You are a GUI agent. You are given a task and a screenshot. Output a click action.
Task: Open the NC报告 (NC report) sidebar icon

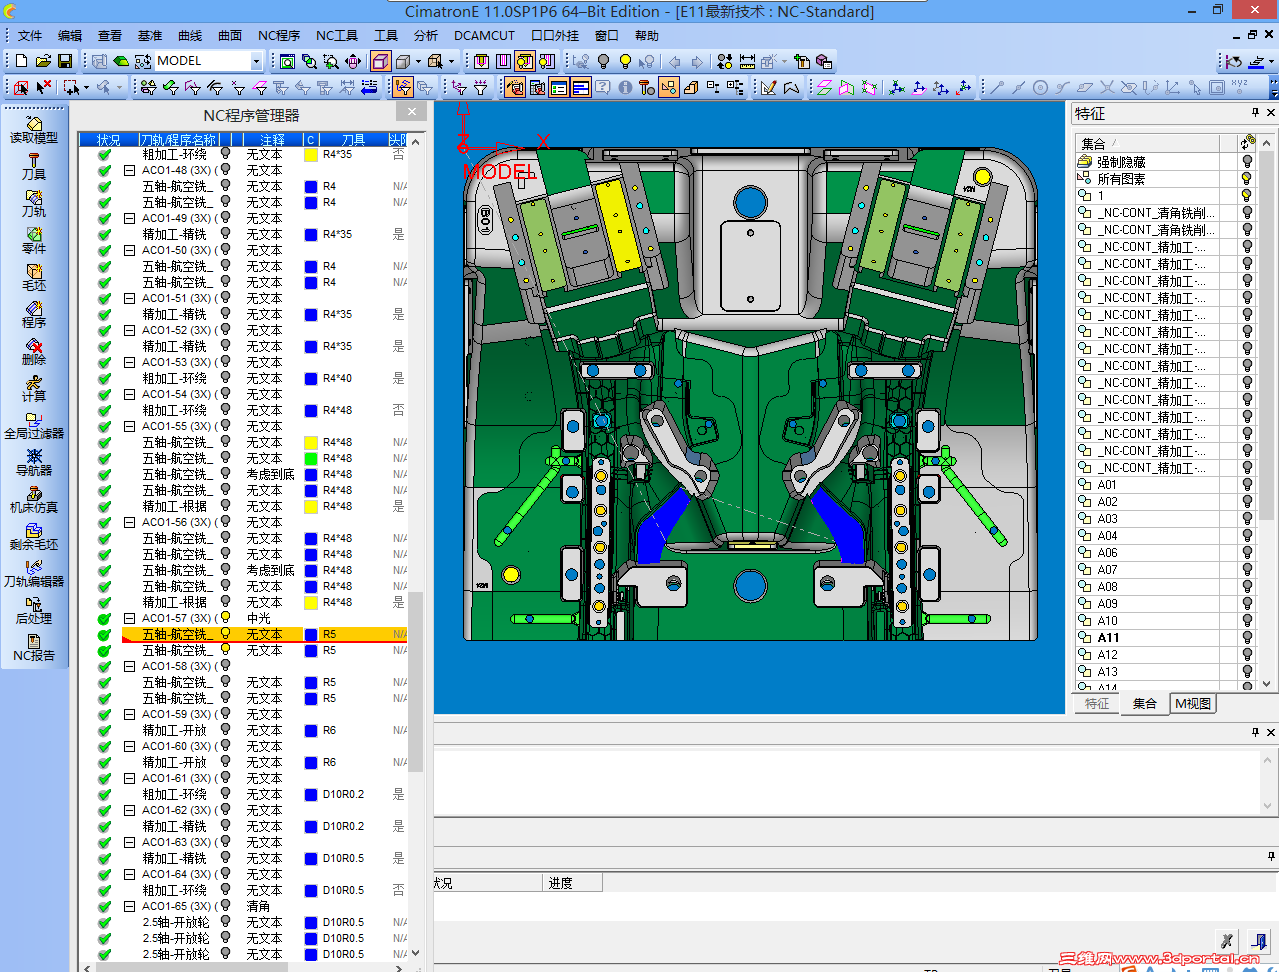34,647
